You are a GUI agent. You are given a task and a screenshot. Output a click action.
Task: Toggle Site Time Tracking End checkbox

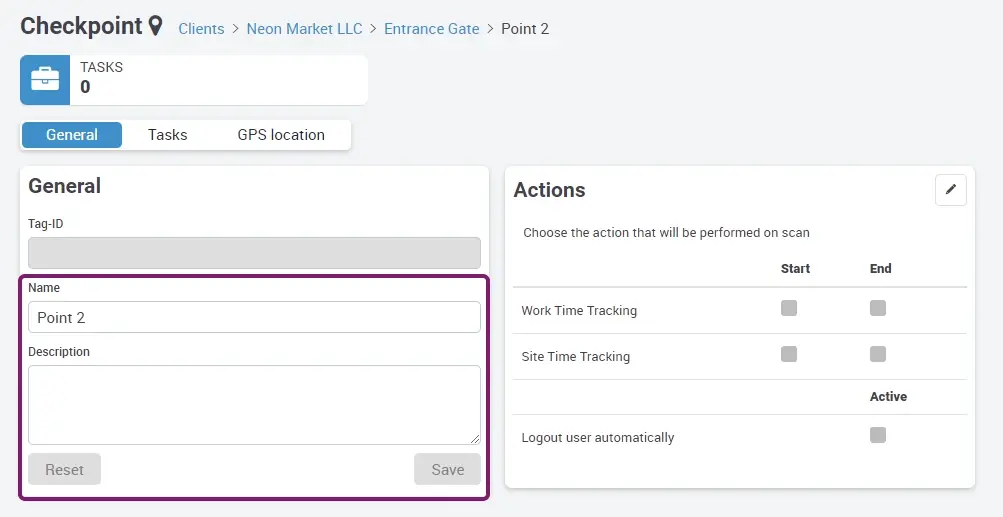(878, 354)
